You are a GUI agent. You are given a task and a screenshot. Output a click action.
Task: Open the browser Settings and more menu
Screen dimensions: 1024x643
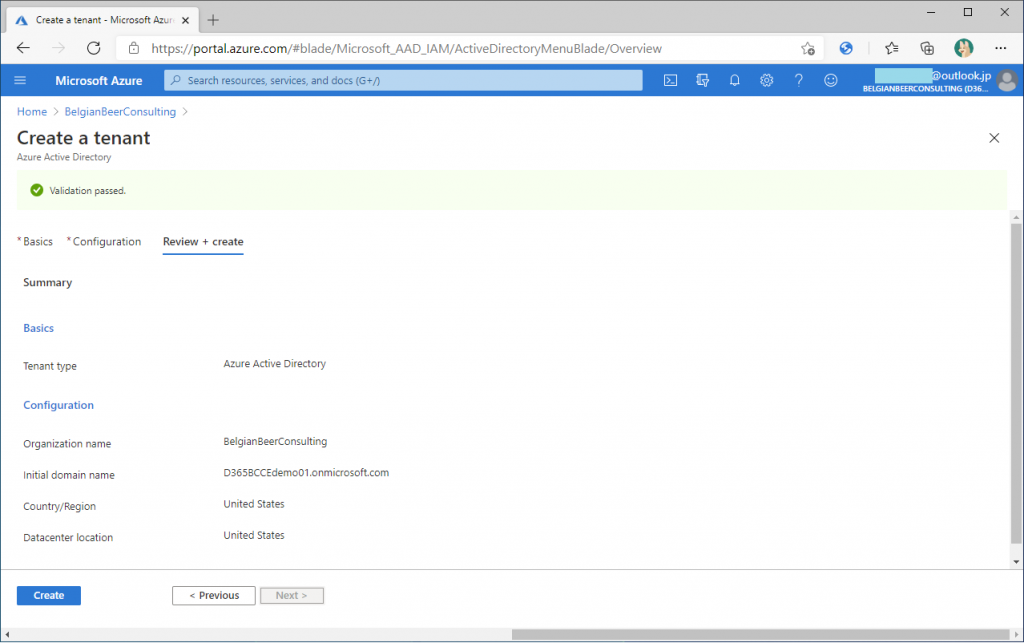click(1000, 48)
